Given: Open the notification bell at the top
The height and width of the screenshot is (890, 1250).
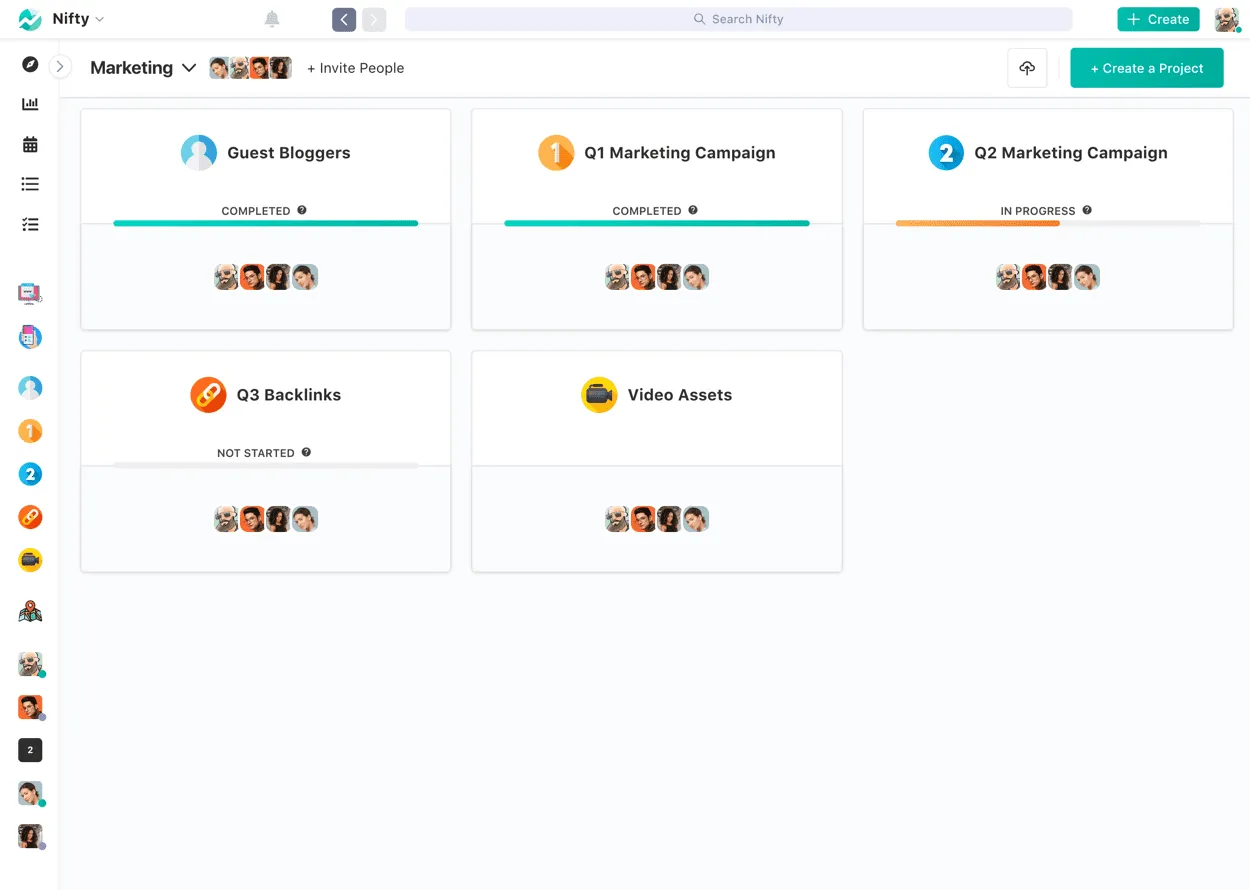Looking at the screenshot, I should (271, 18).
